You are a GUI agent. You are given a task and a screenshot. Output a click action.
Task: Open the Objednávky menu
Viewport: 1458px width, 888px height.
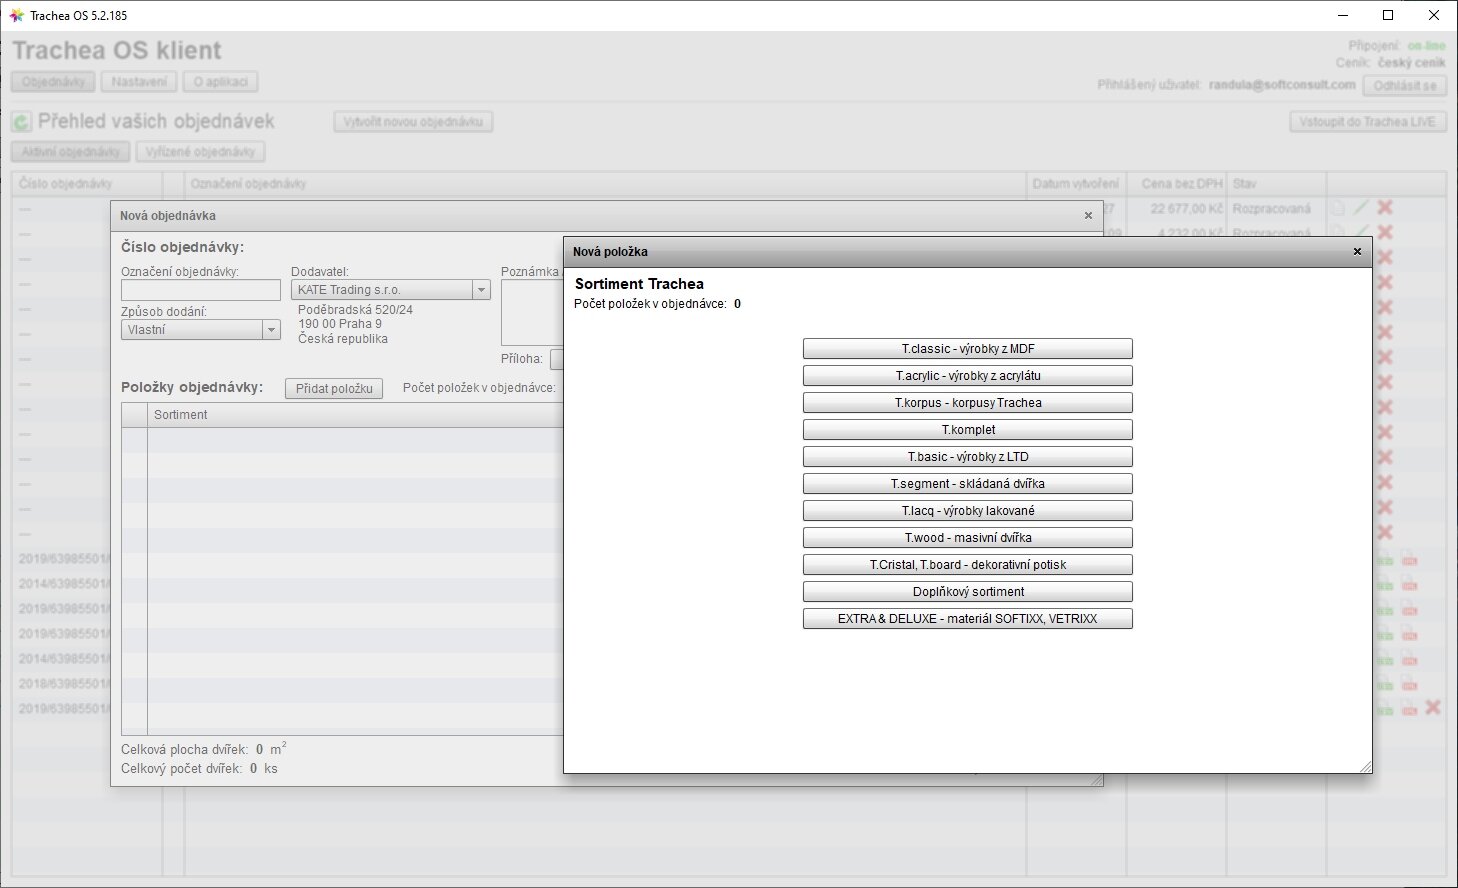(54, 82)
